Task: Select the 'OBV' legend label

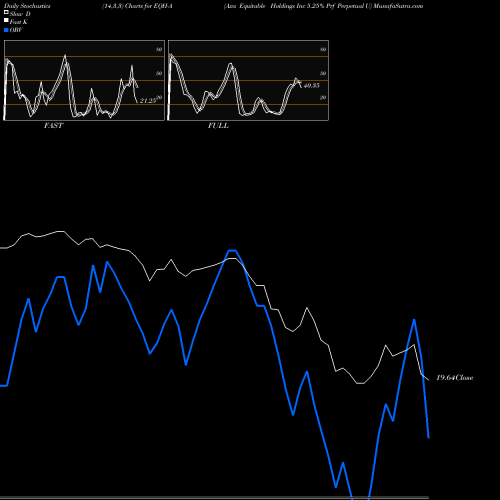Action: pos(16,30)
